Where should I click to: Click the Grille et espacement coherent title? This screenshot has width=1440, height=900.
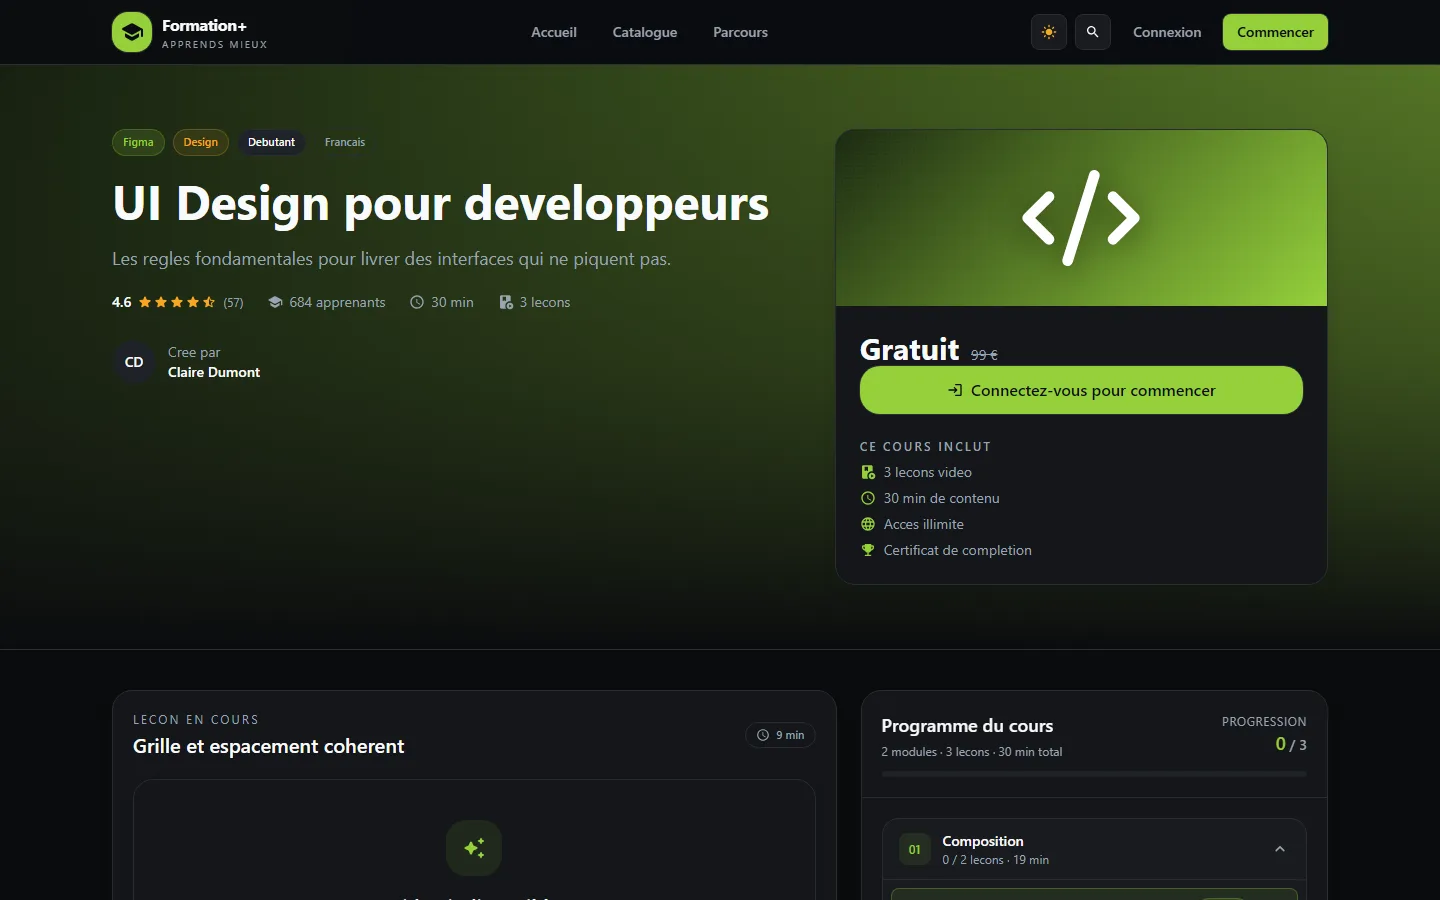point(268,746)
